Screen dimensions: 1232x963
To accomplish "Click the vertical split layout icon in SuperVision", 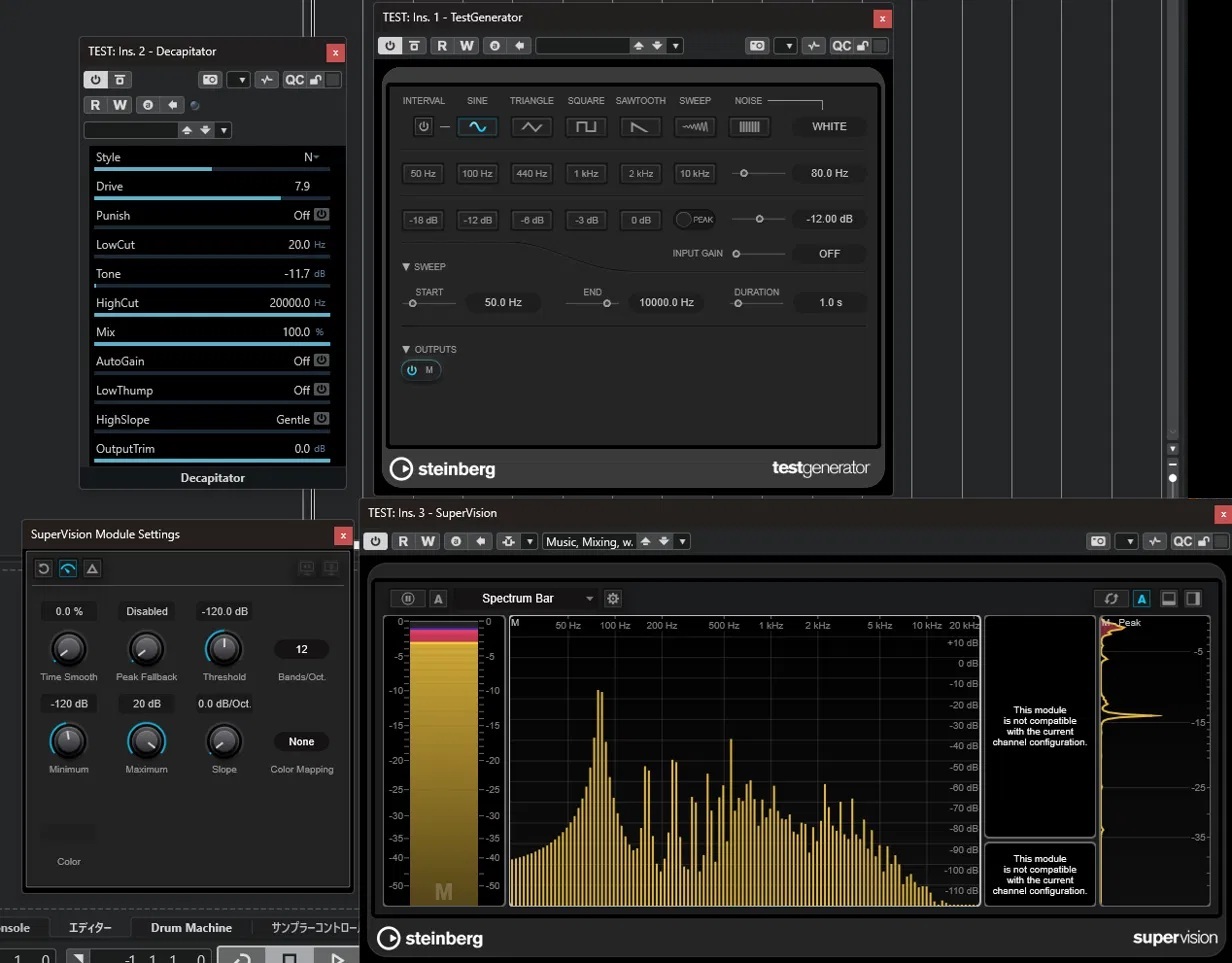I will pyautogui.click(x=1192, y=599).
